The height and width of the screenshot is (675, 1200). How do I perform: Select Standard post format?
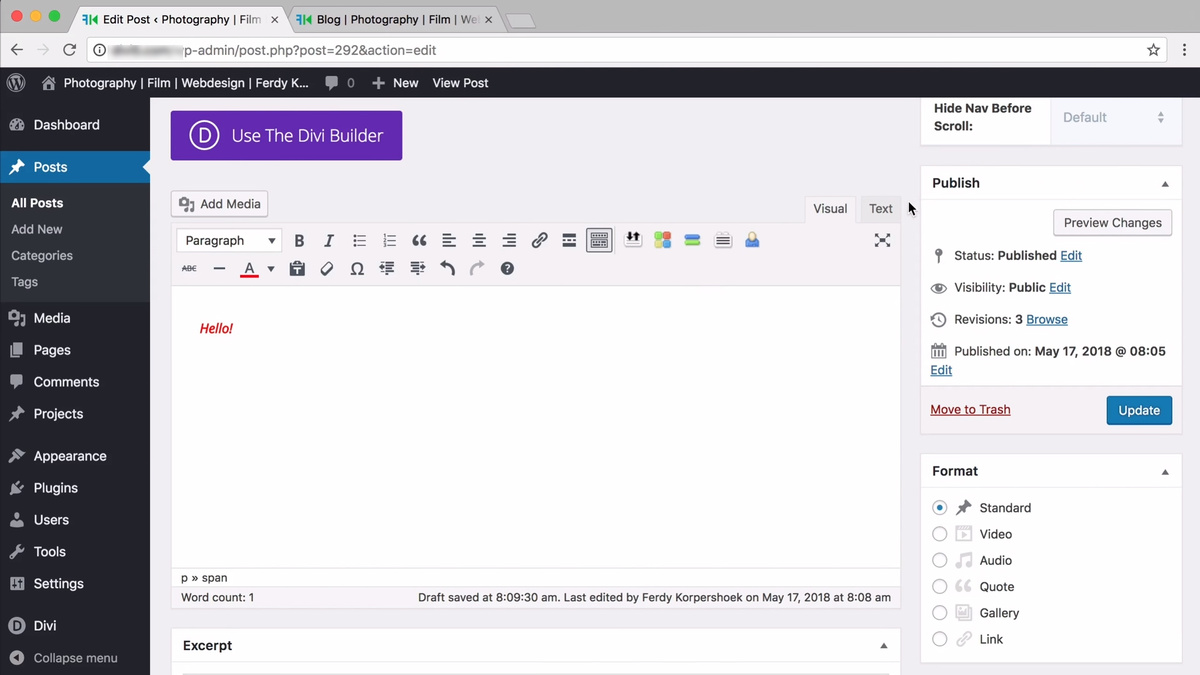click(939, 508)
